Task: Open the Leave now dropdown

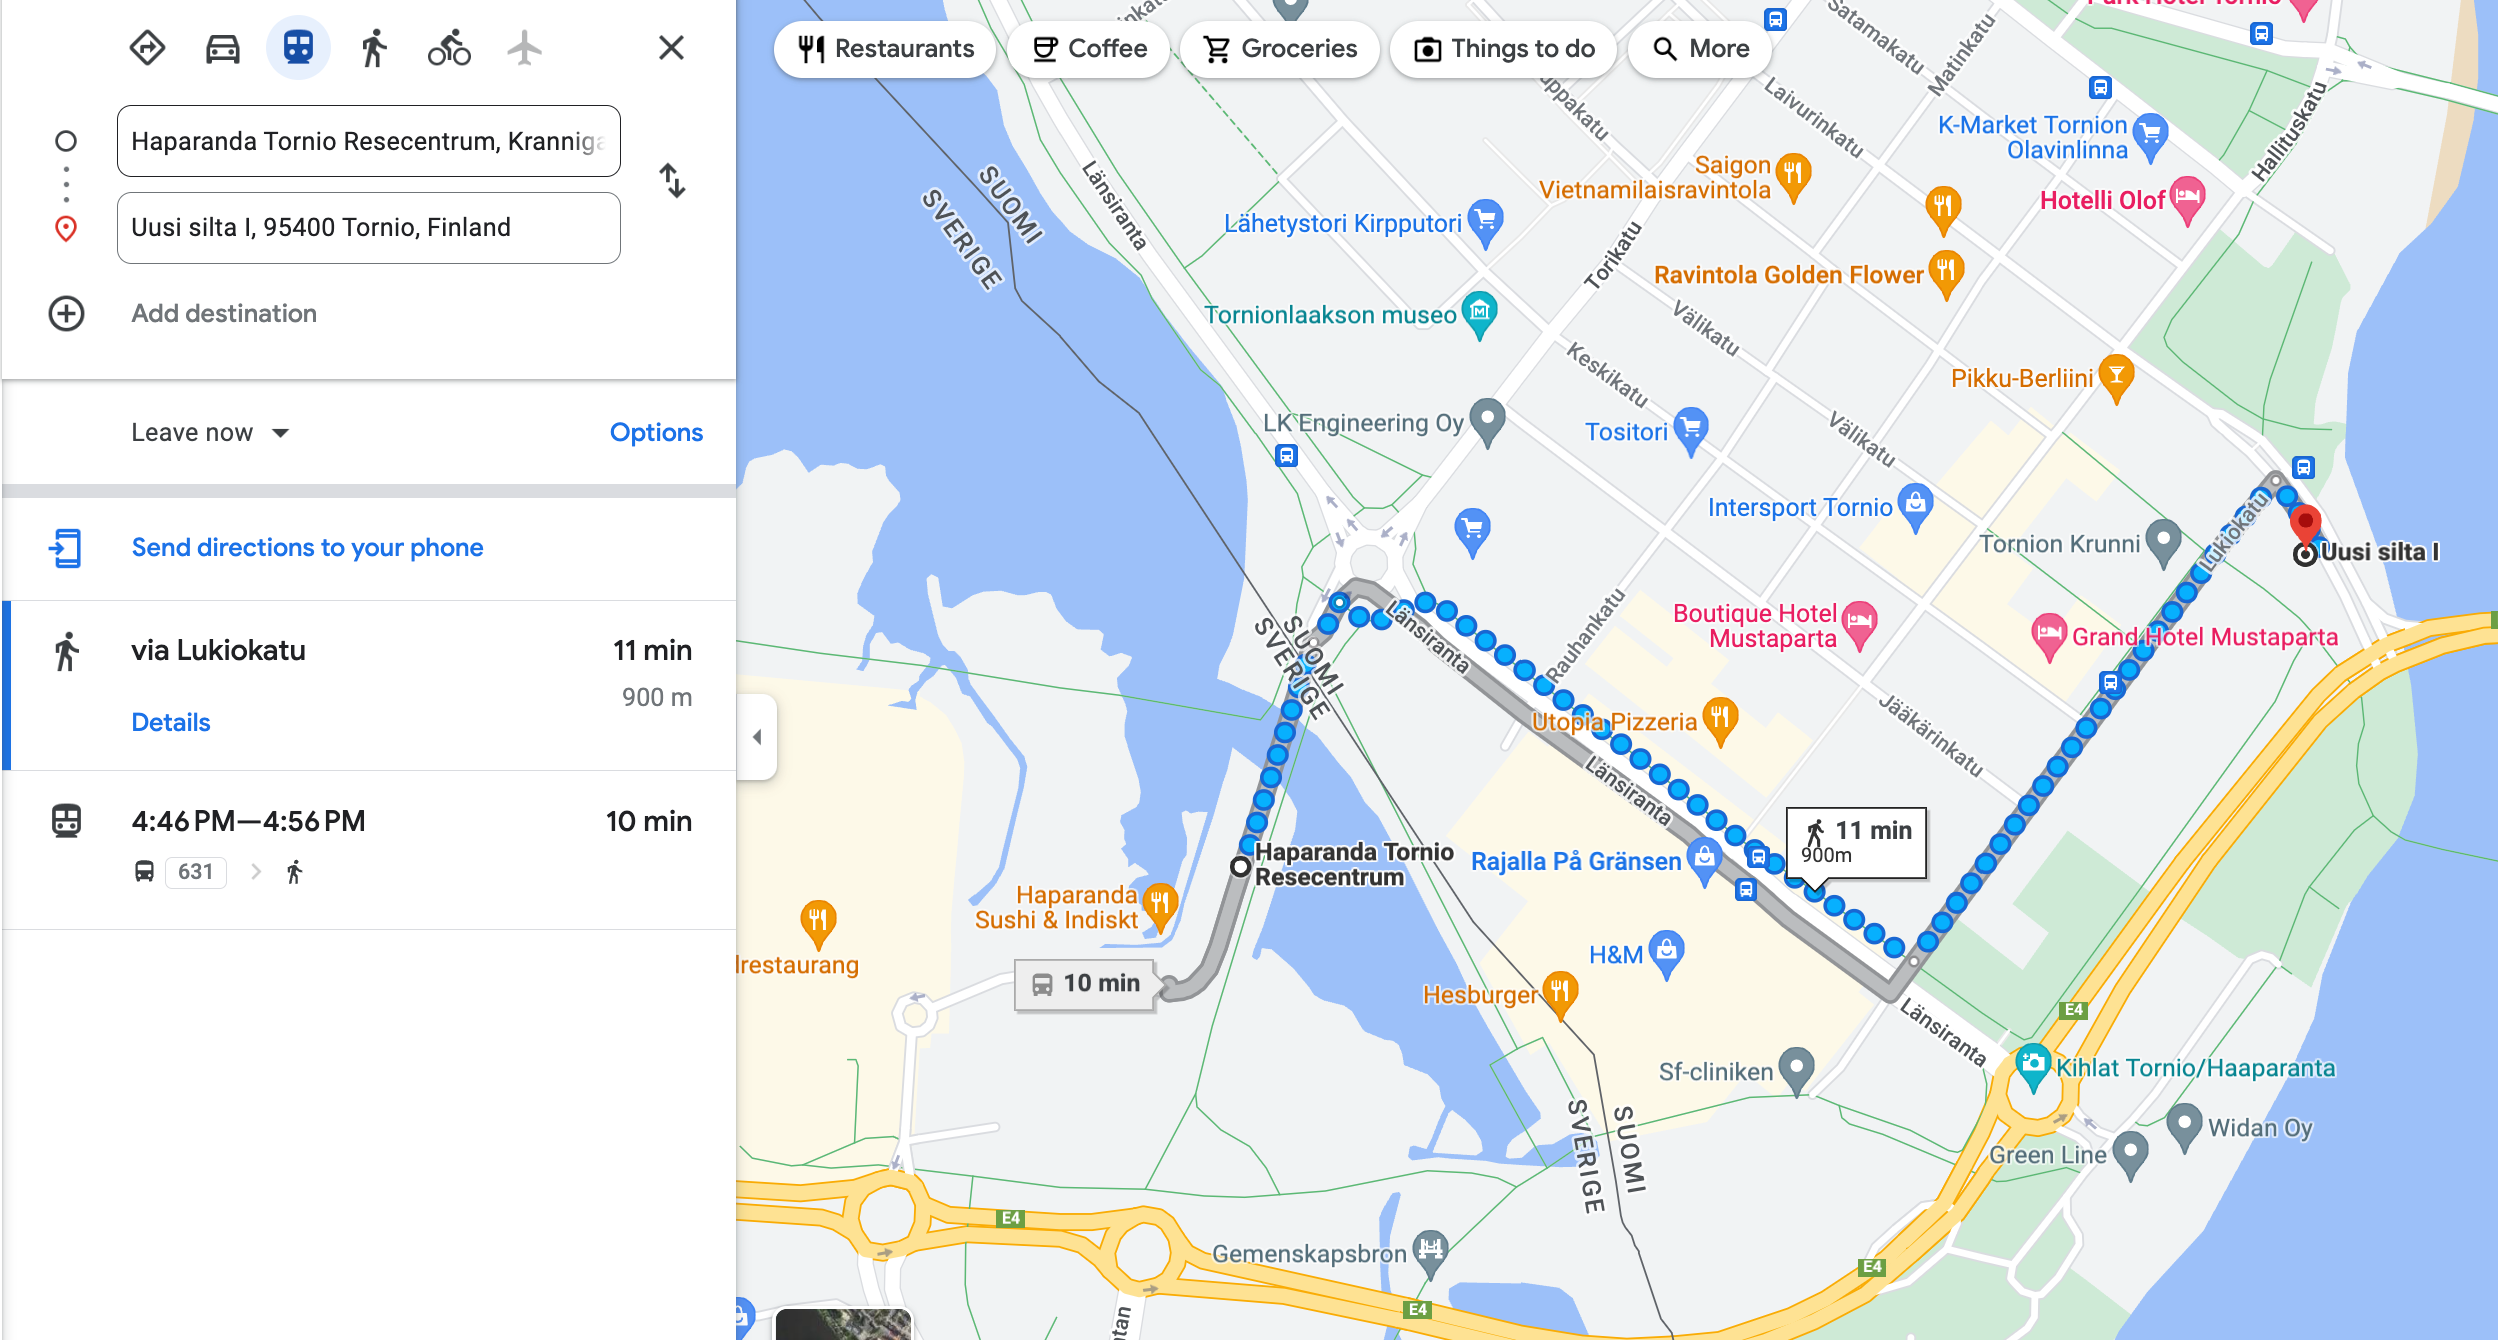Action: [x=210, y=433]
